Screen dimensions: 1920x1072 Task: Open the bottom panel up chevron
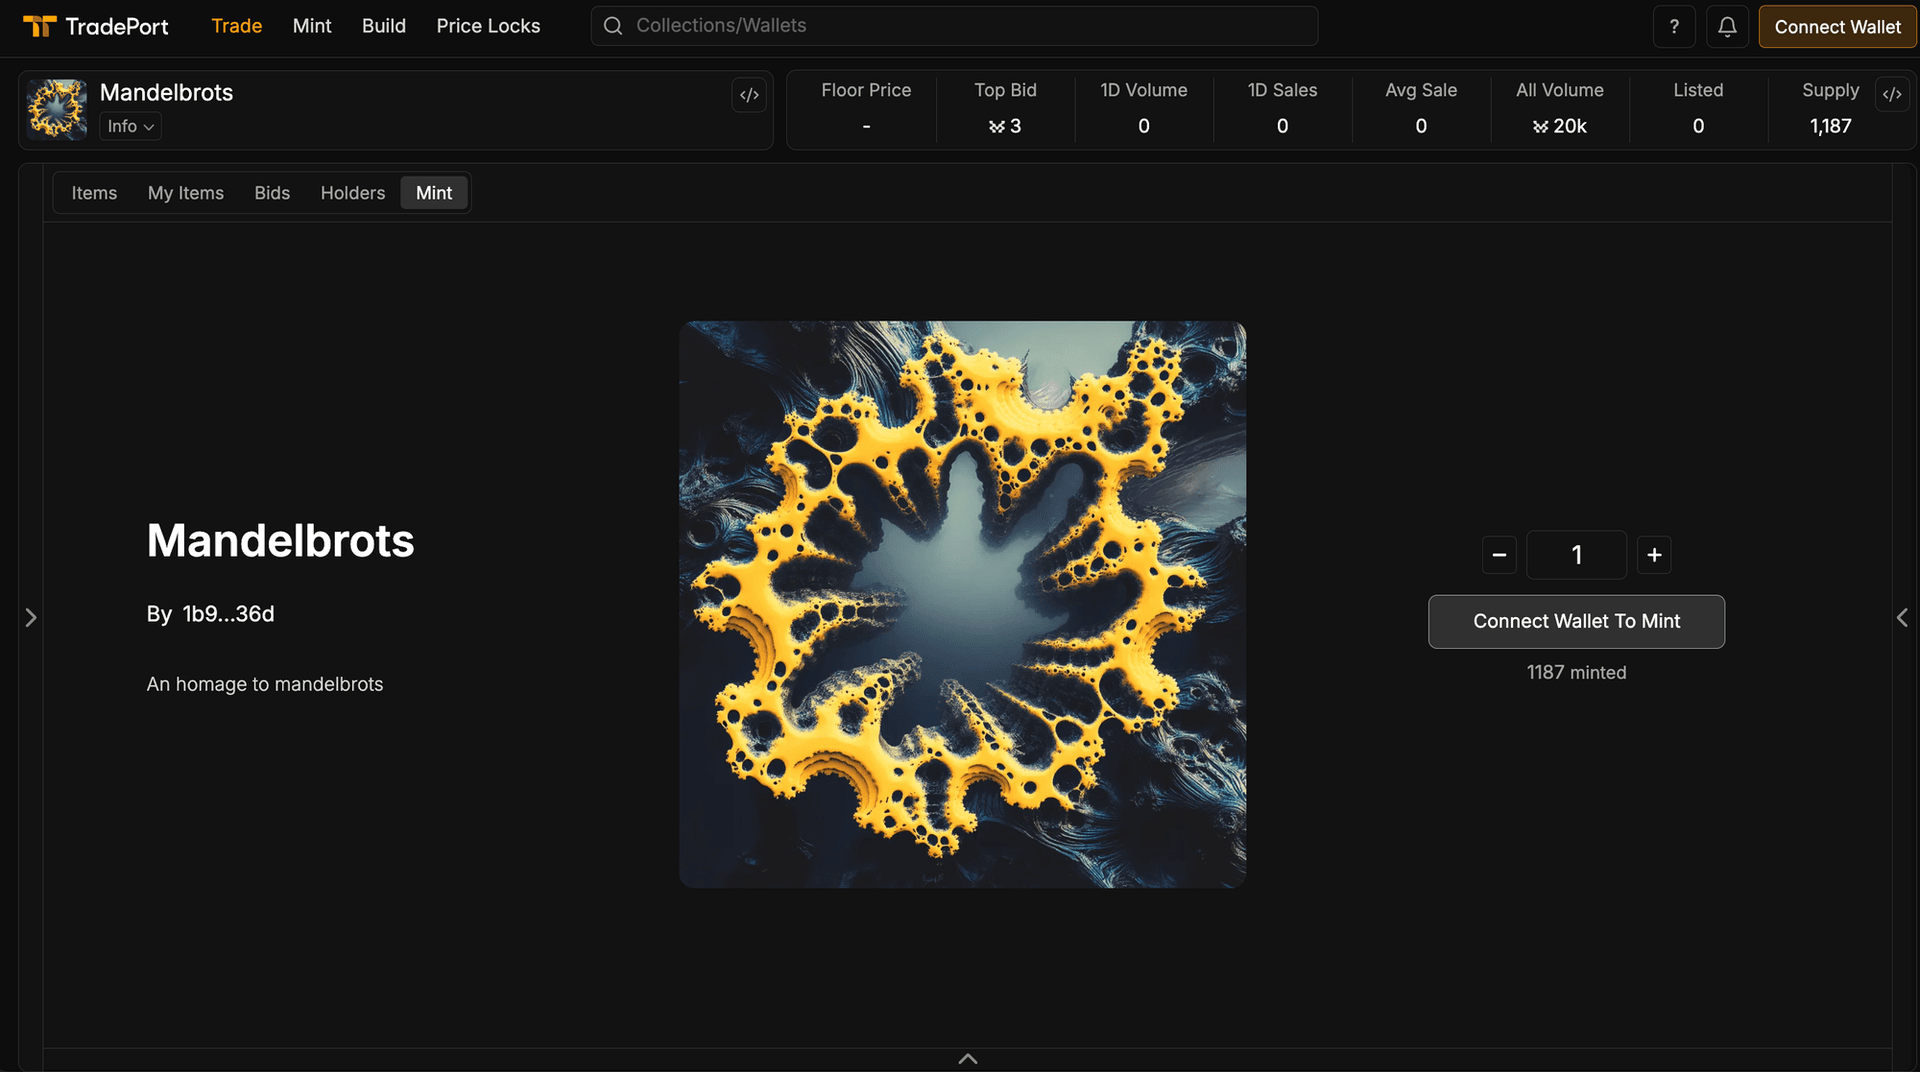(967, 1058)
